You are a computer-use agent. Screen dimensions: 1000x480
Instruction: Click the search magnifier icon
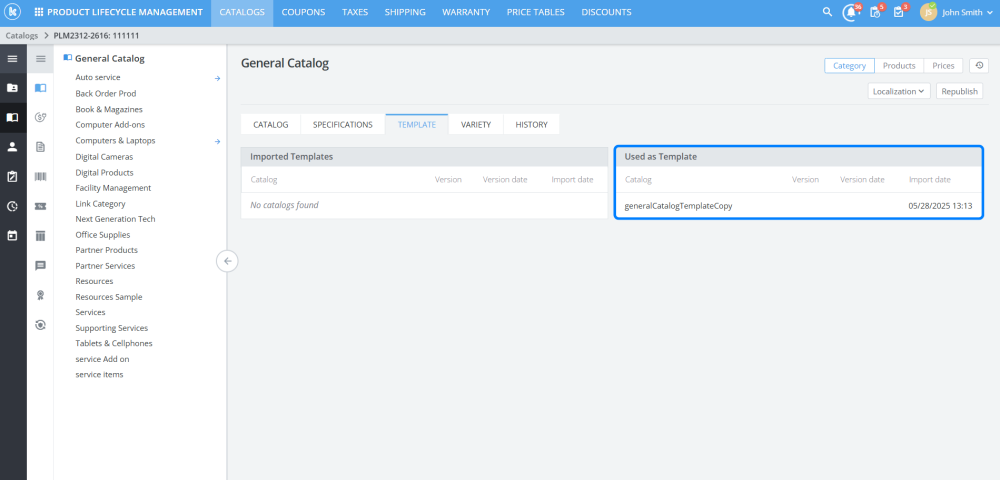[x=827, y=12]
